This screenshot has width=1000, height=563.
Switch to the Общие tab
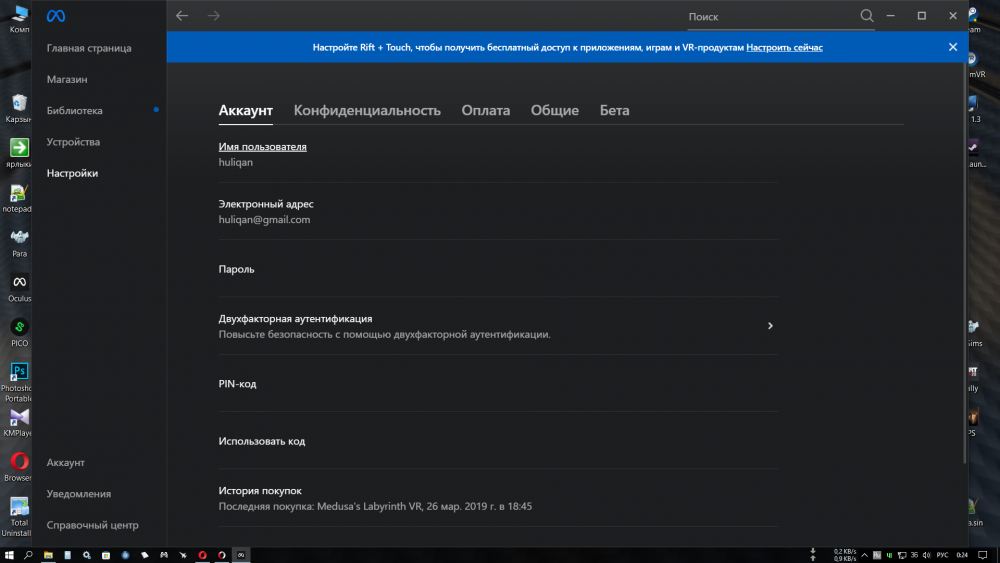pos(555,110)
